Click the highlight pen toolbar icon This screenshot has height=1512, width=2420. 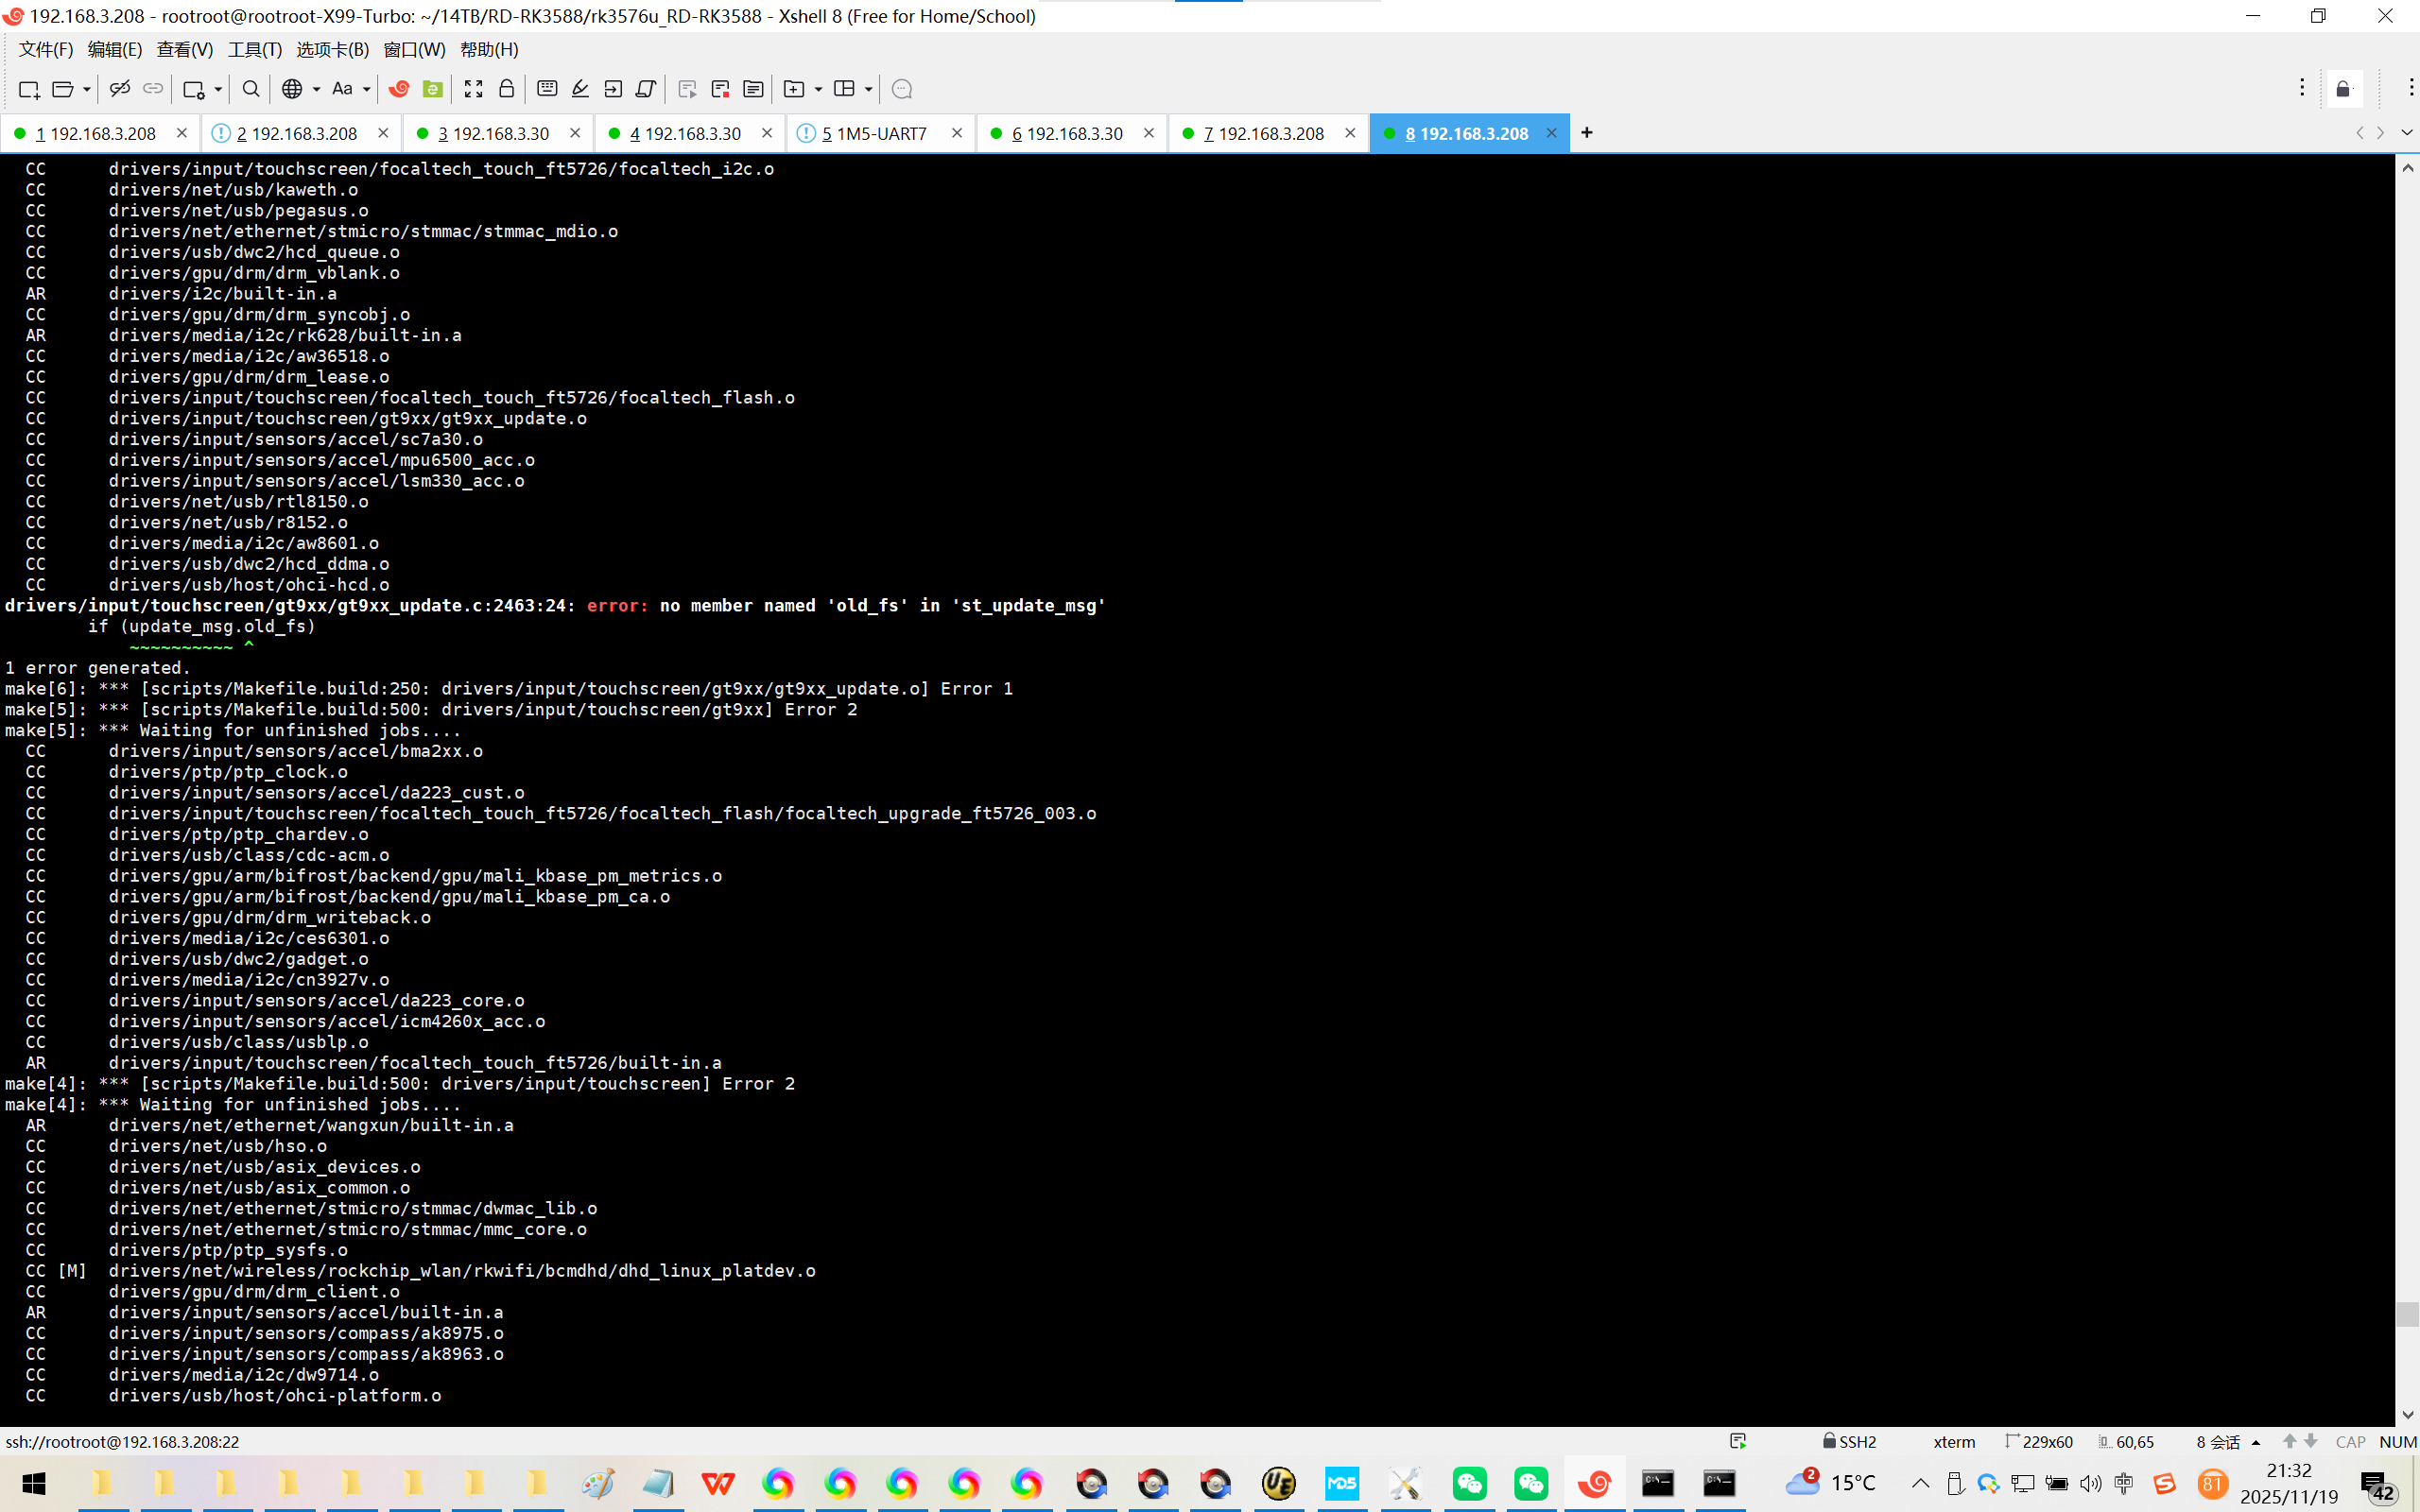(580, 89)
